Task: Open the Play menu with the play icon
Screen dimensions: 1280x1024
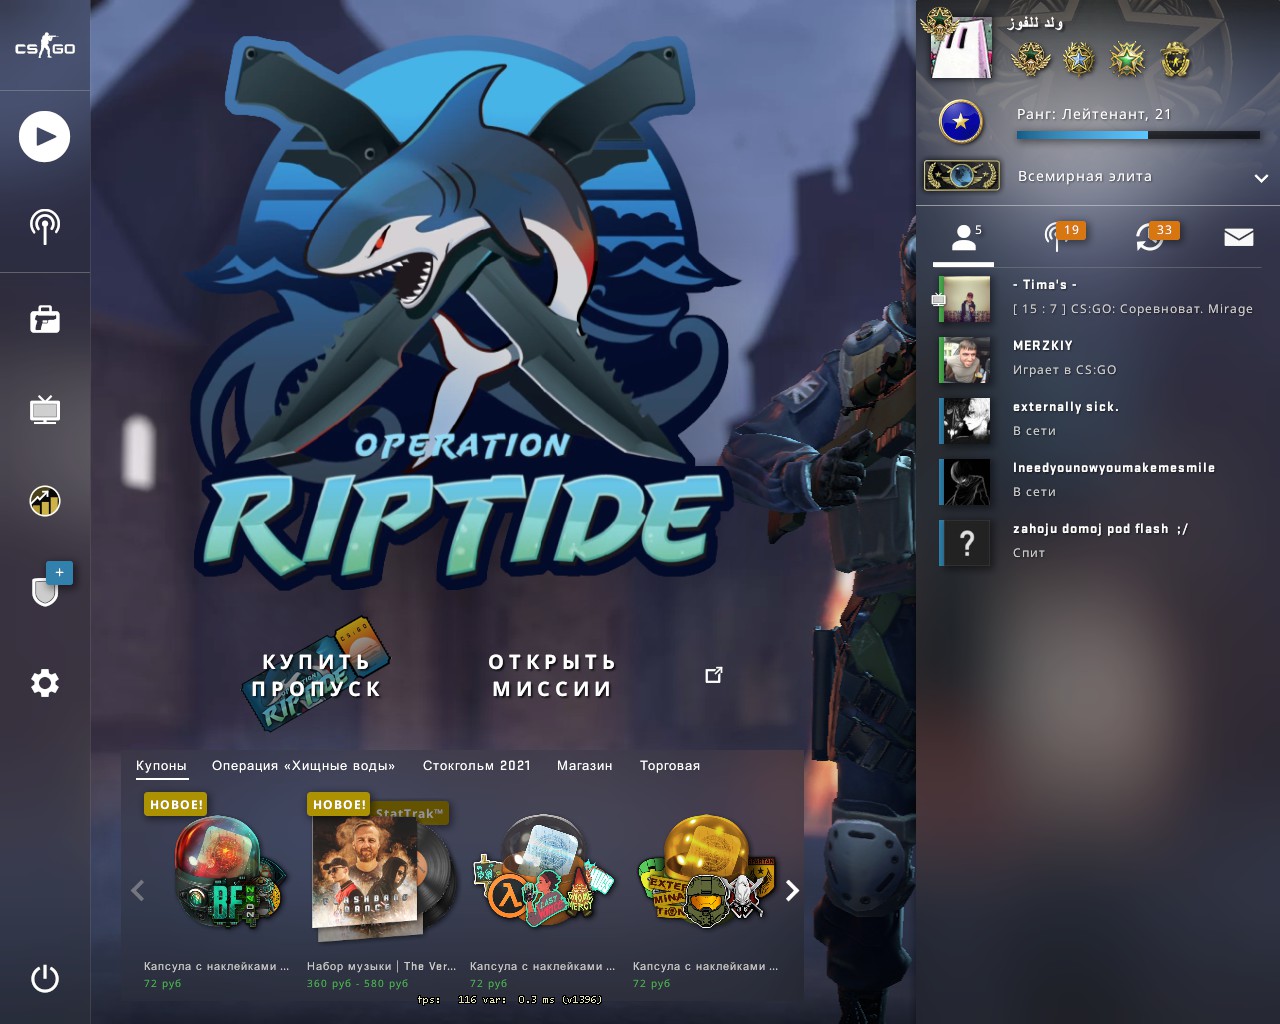Action: pos(45,137)
